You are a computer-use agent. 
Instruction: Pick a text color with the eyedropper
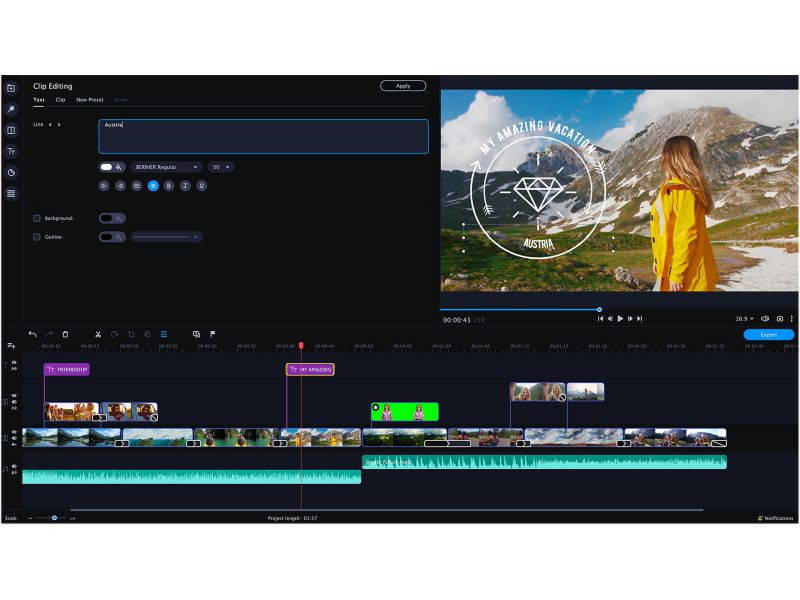[118, 167]
